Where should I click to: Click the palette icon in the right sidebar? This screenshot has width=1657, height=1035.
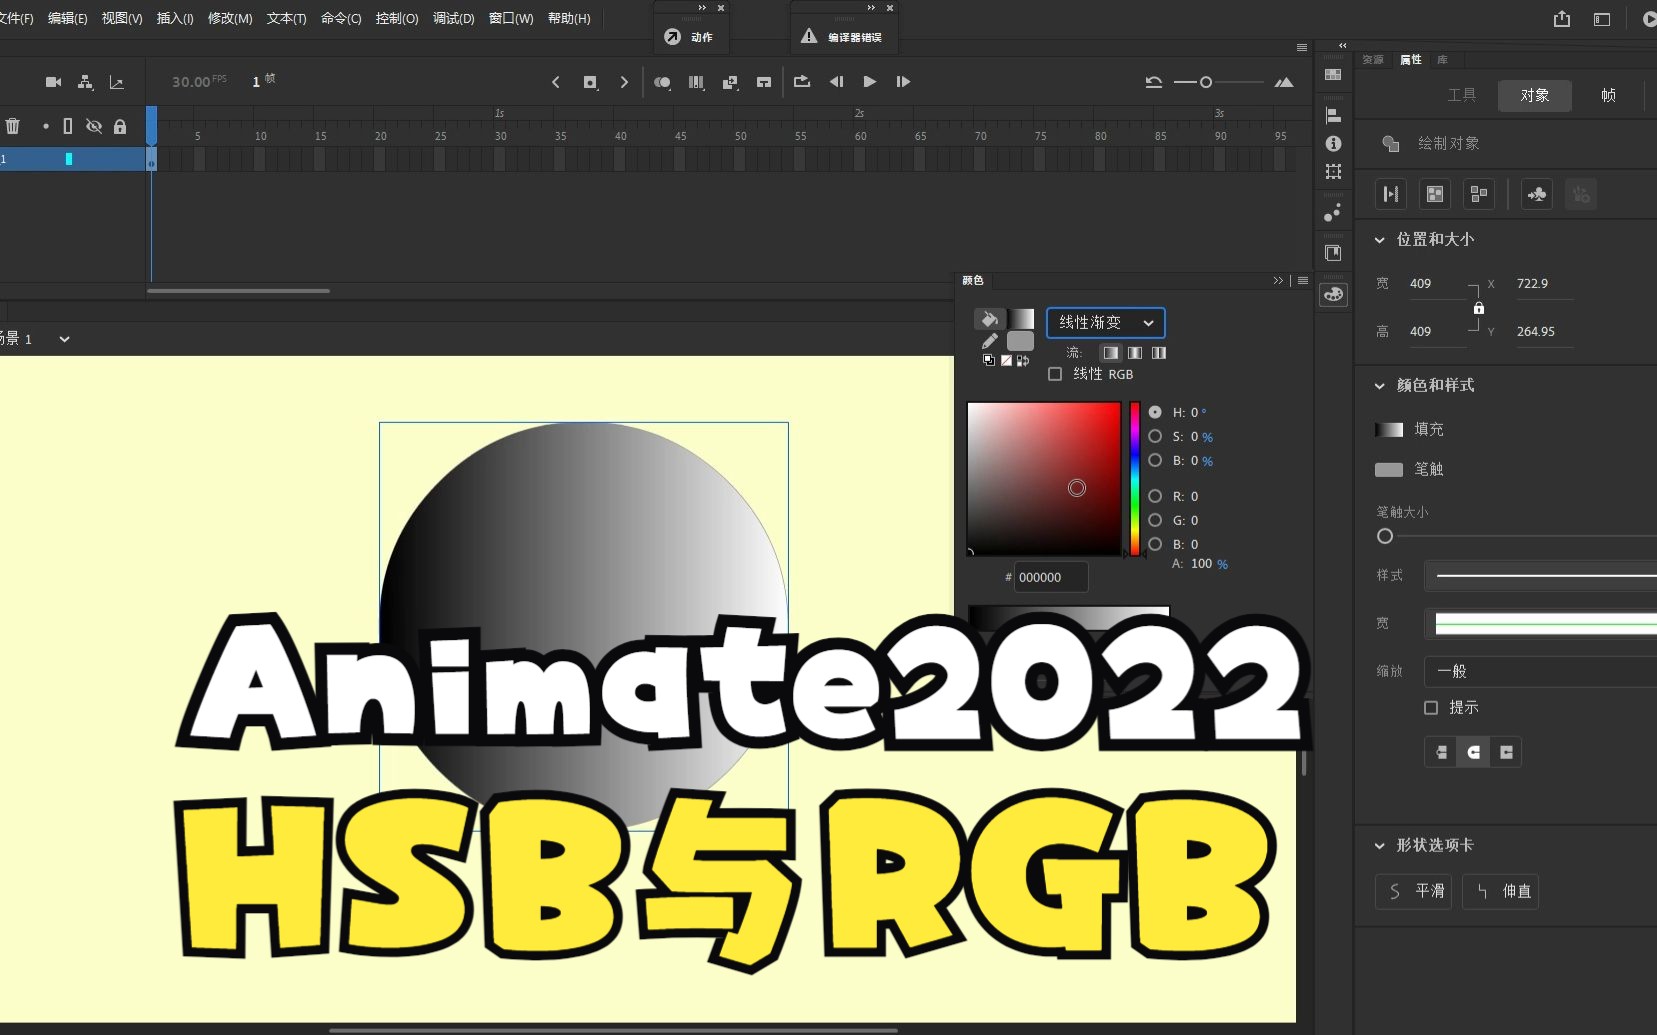pos(1334,295)
